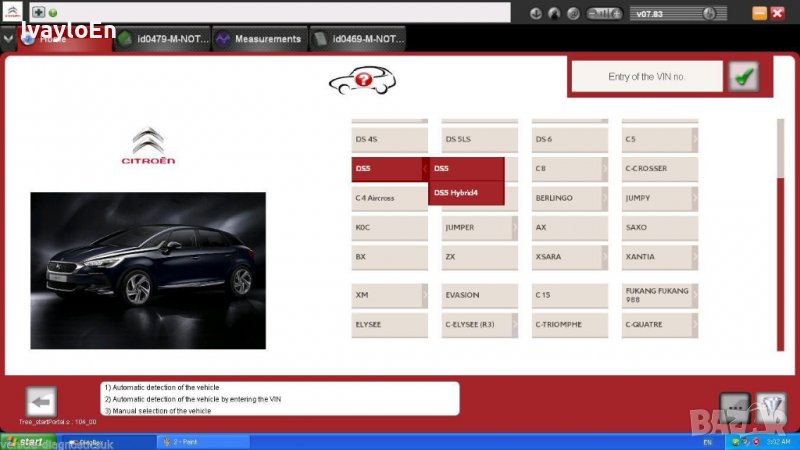Switch to the Measurements tab
Viewport: 800px width, 450px height.
point(258,39)
